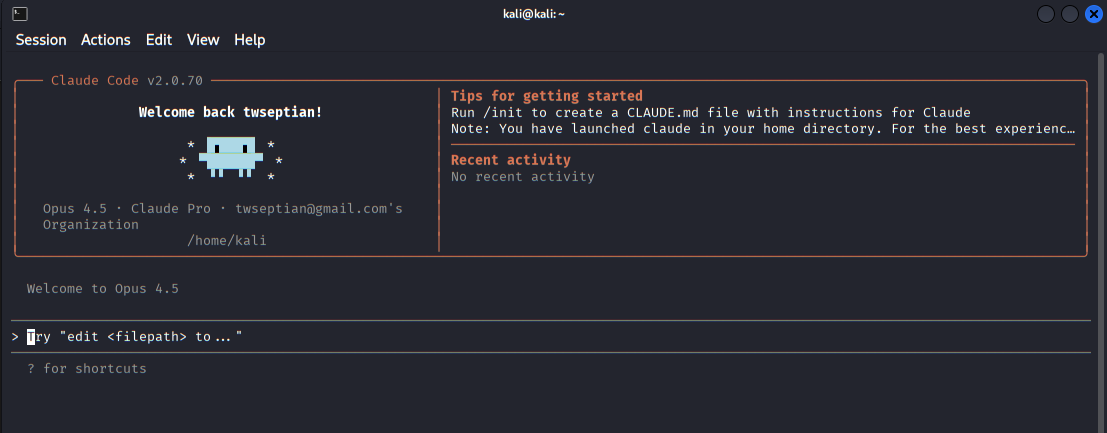Viewport: 1107px width, 433px height.
Task: Click the "Recent activity" heading
Action: [511, 160]
